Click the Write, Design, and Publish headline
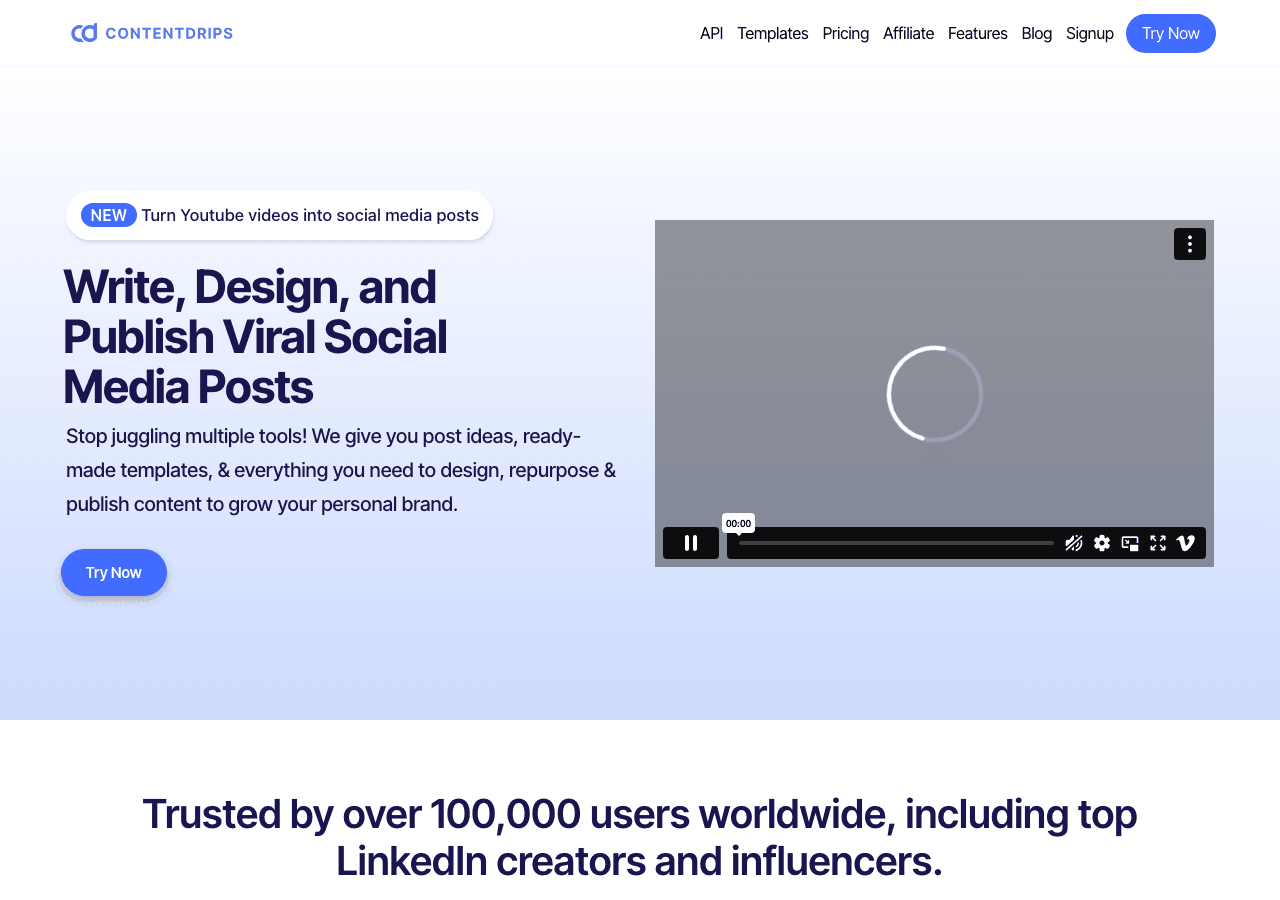This screenshot has height=900, width=1280. pos(255,336)
